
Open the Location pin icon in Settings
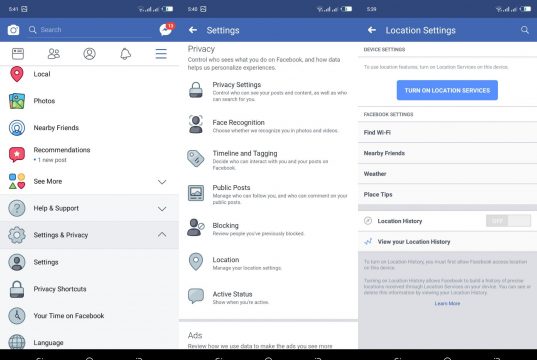point(196,262)
